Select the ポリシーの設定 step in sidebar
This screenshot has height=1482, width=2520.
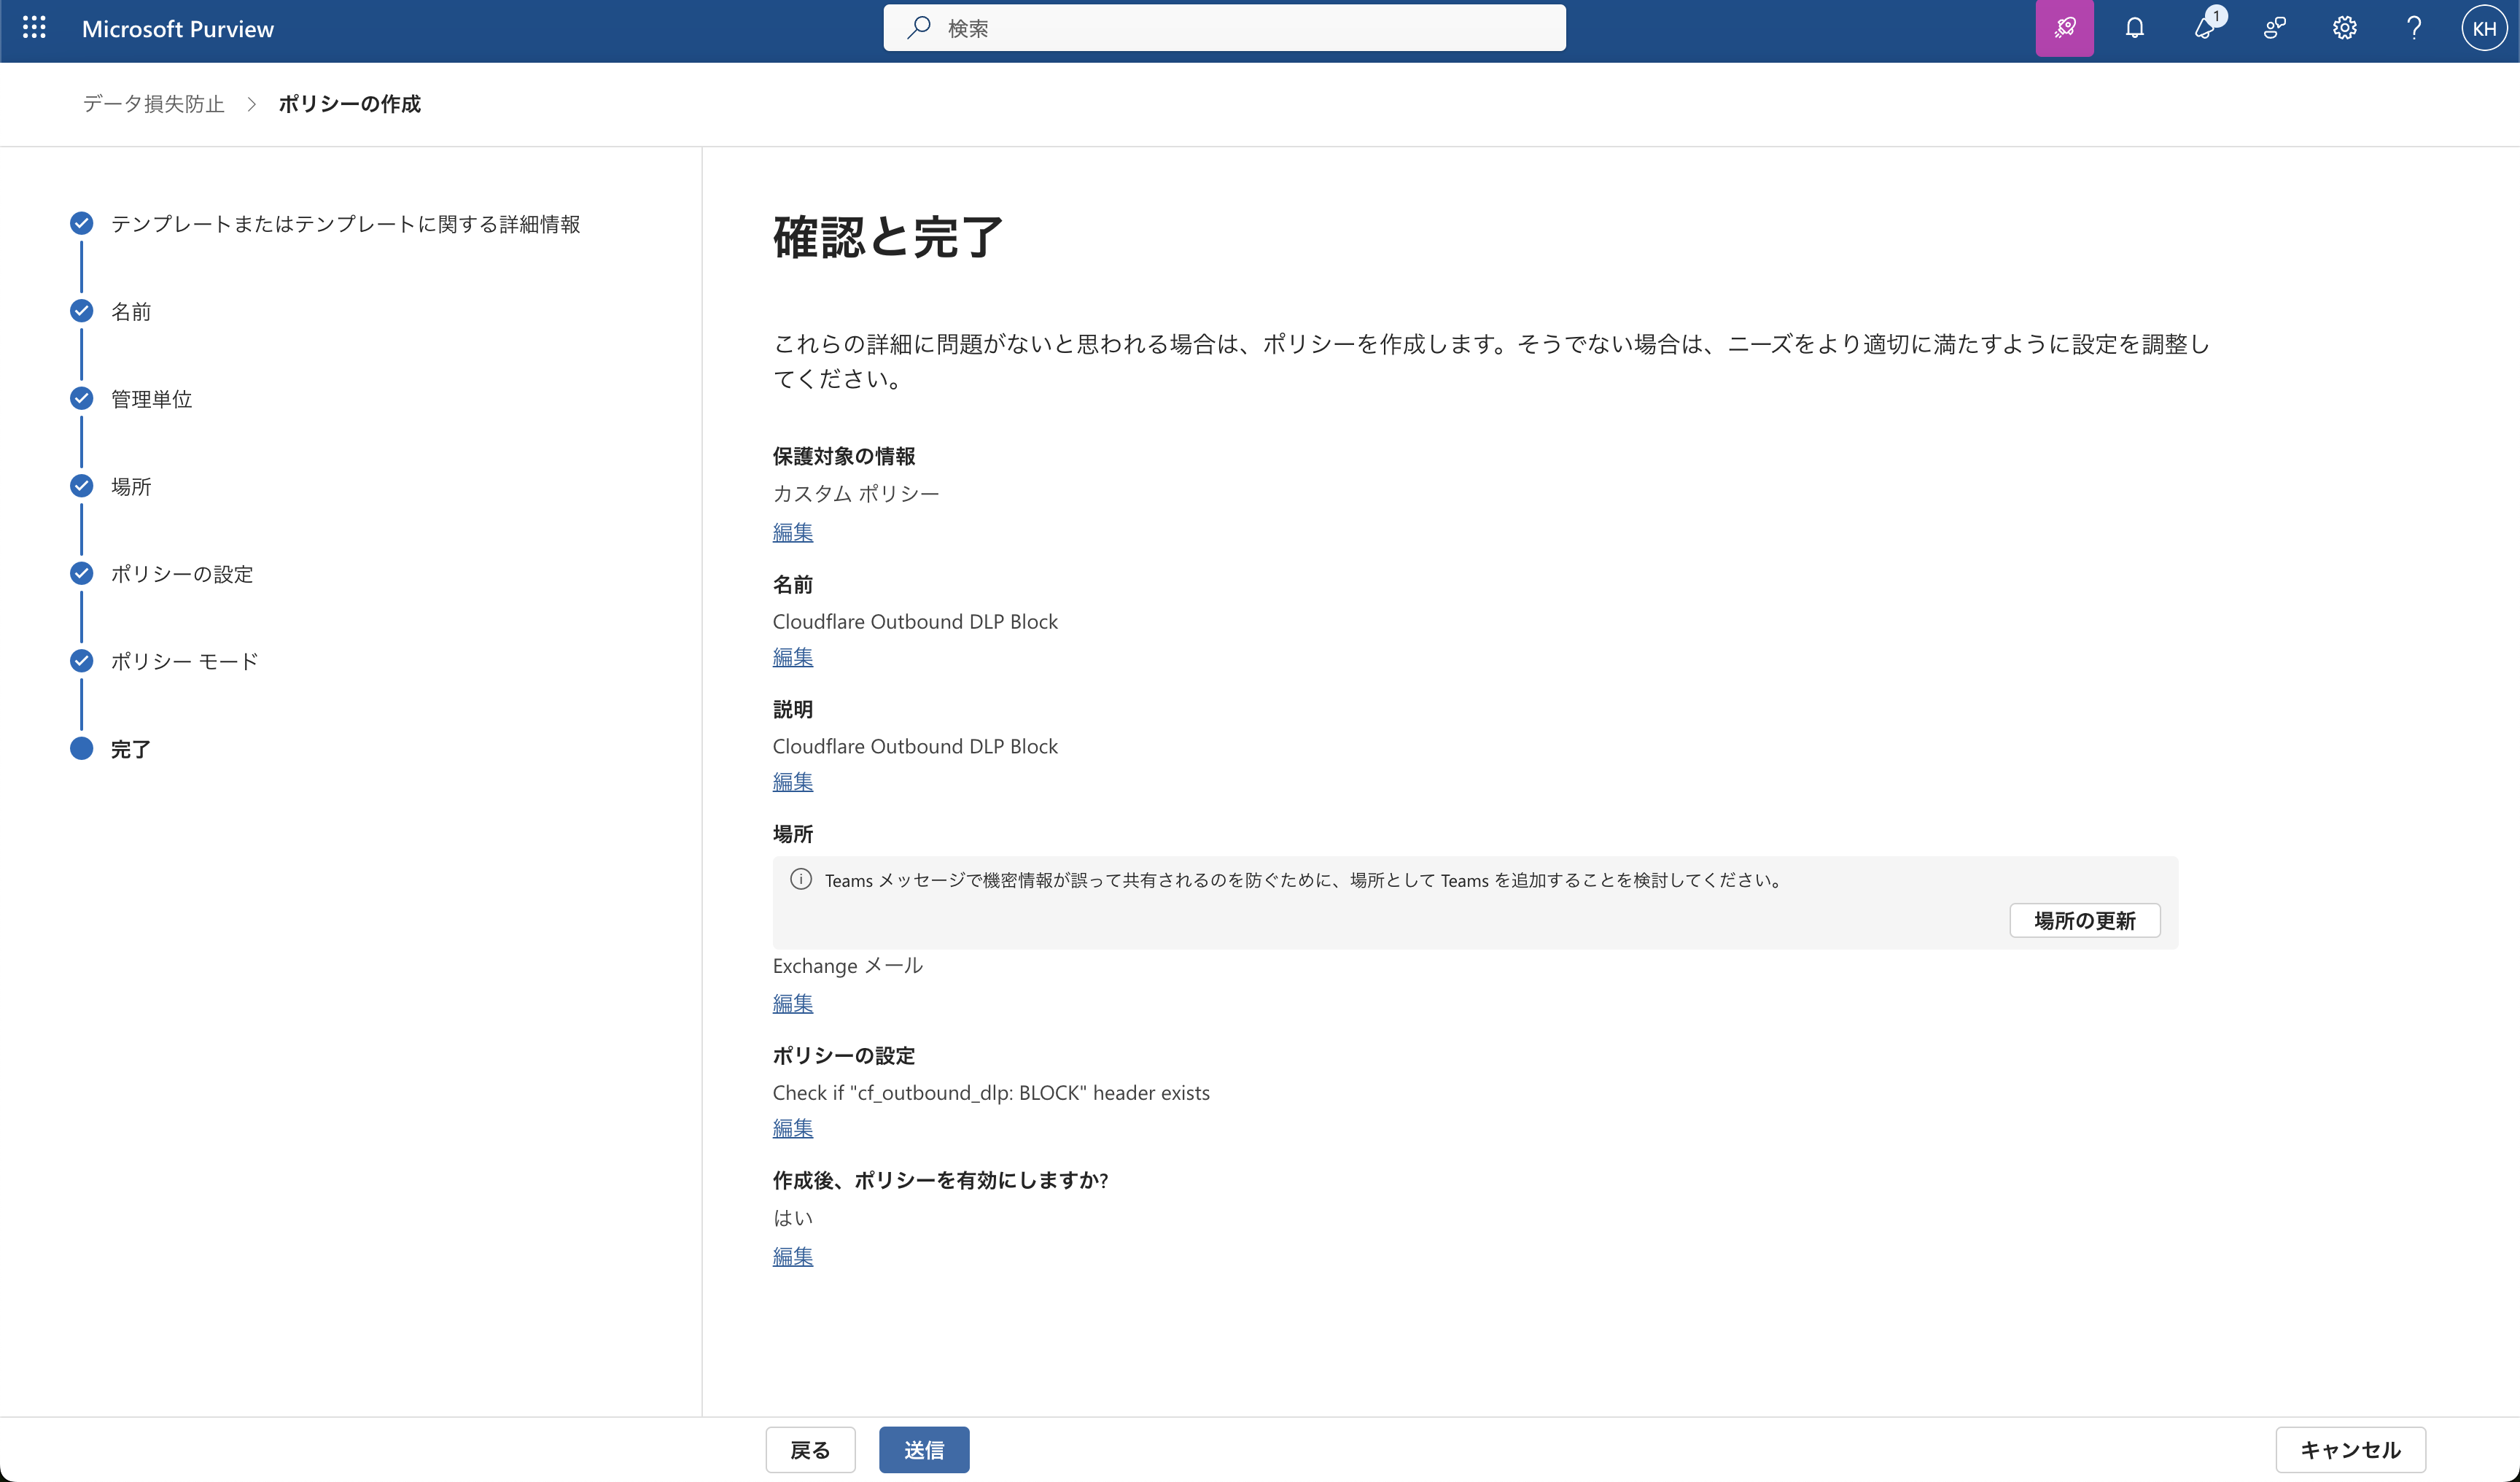(181, 574)
